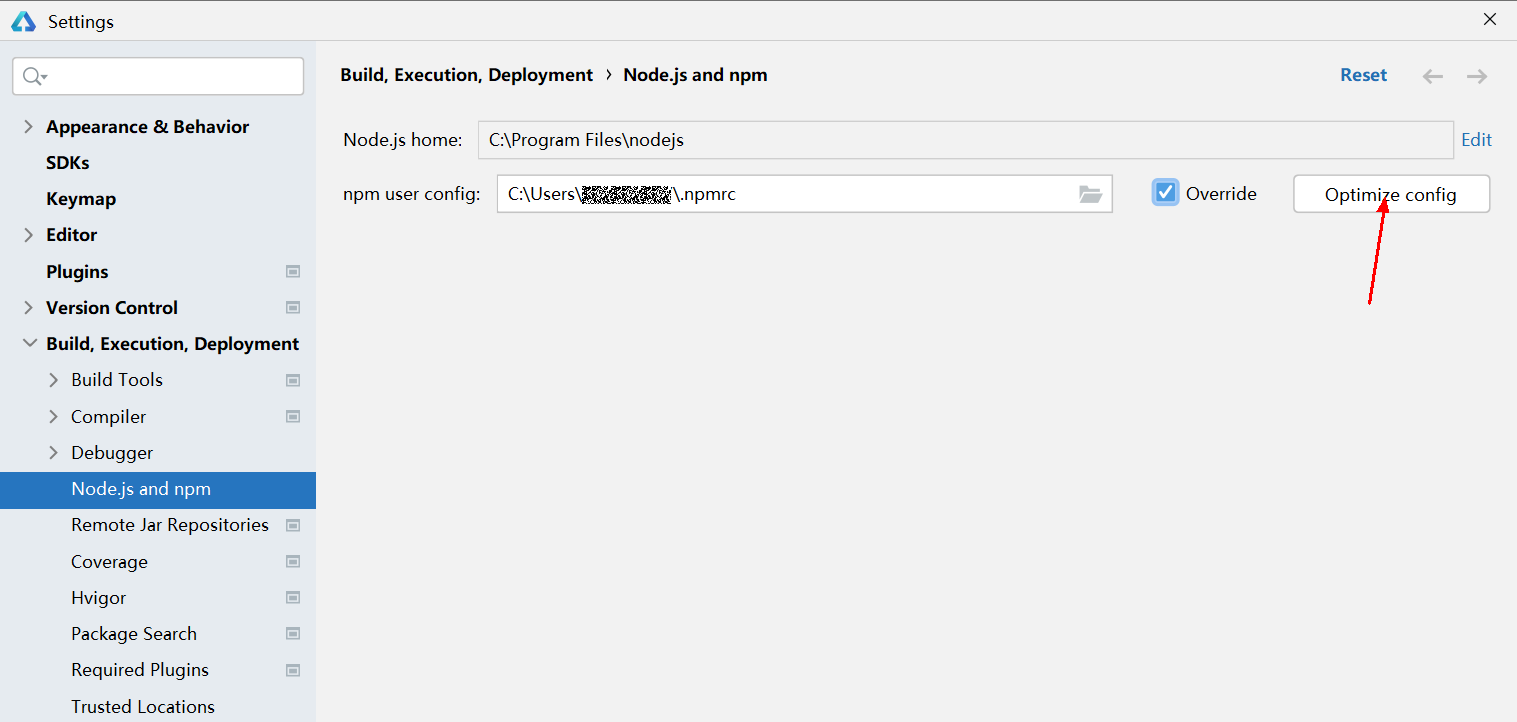Close the Settings dialog
This screenshot has width=1517, height=722.
click(1490, 19)
